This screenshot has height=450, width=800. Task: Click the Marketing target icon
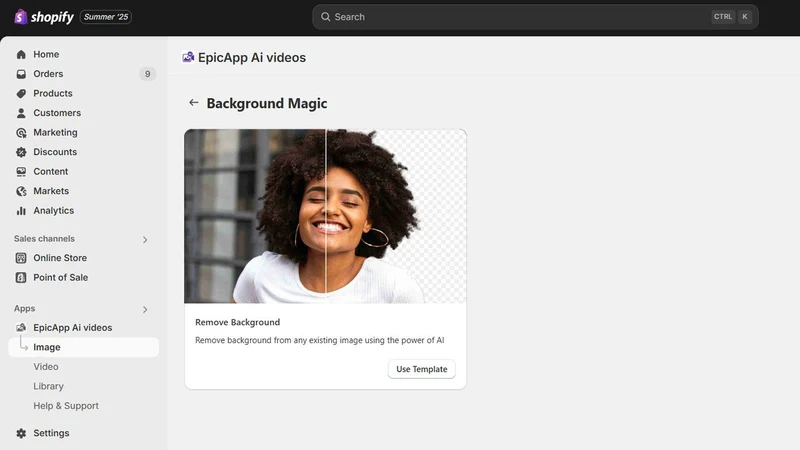point(21,133)
